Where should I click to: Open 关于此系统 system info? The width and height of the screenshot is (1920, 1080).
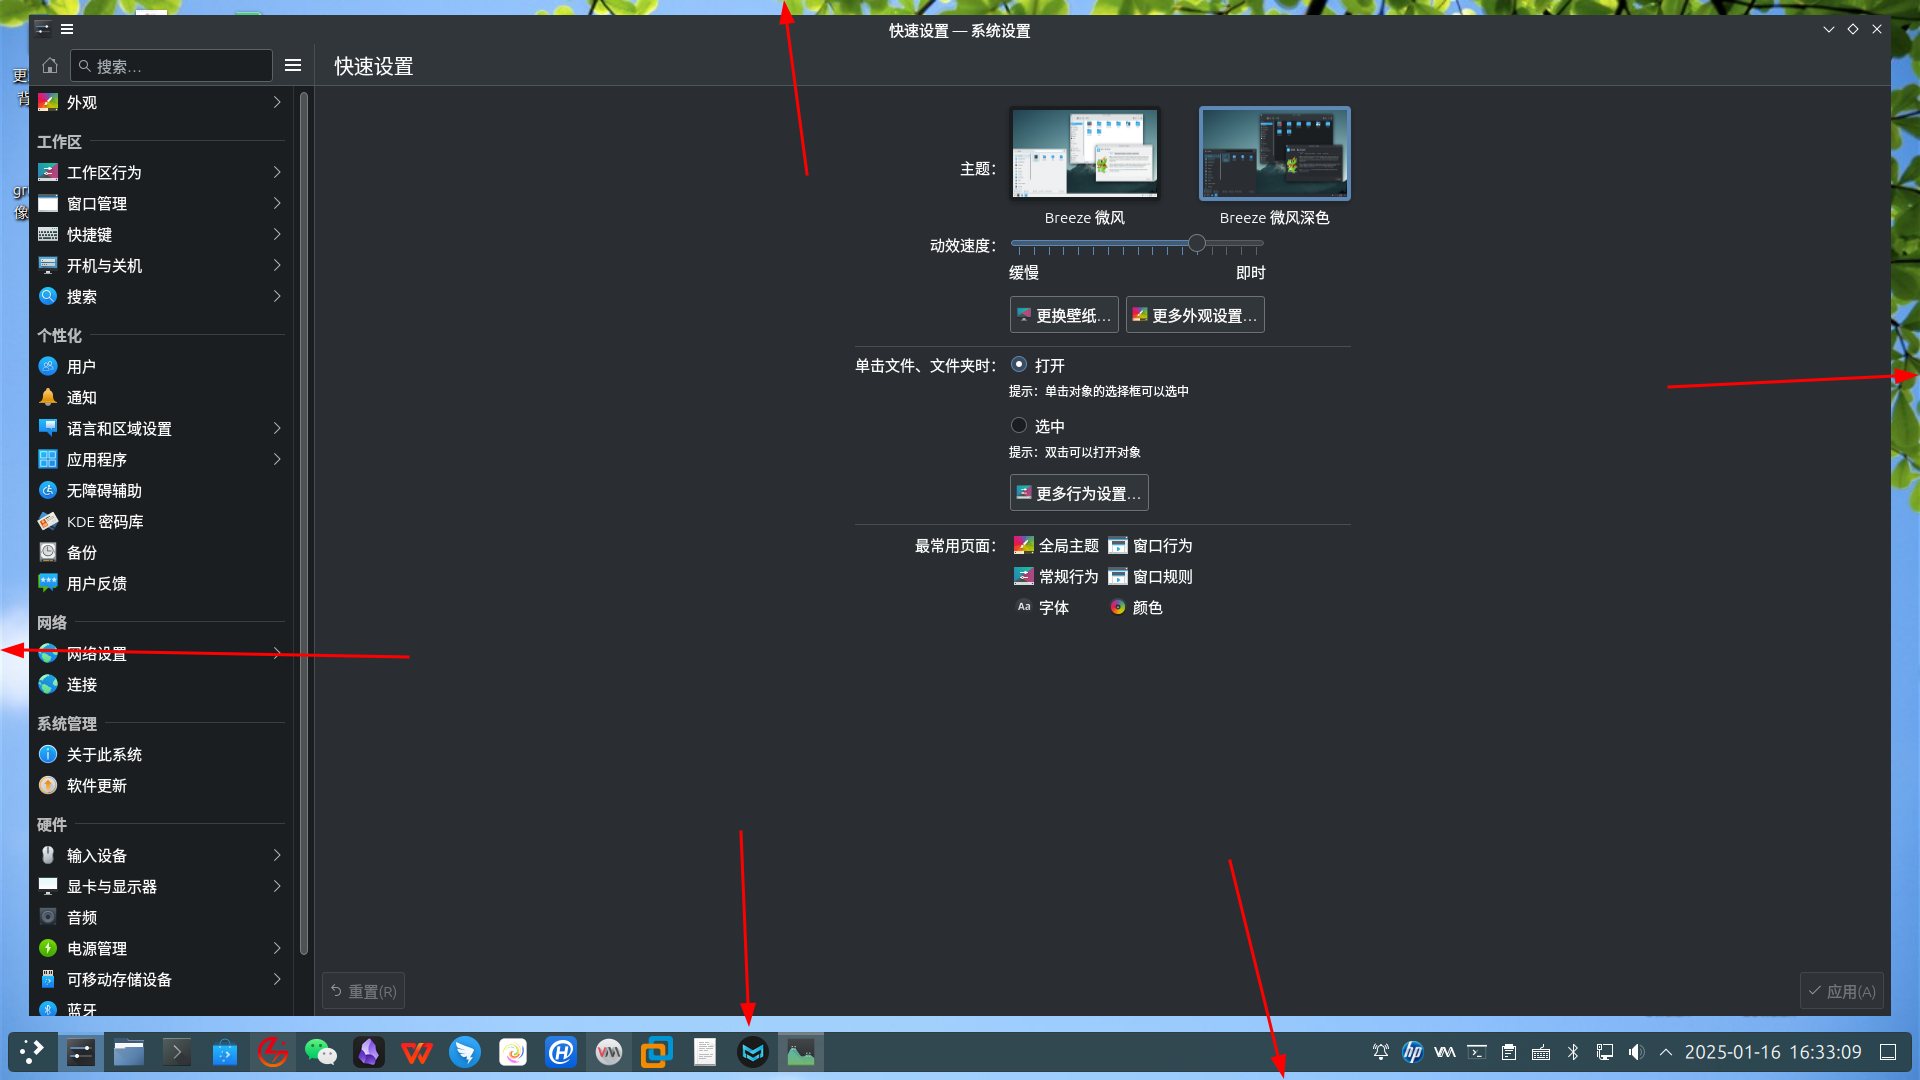161,755
